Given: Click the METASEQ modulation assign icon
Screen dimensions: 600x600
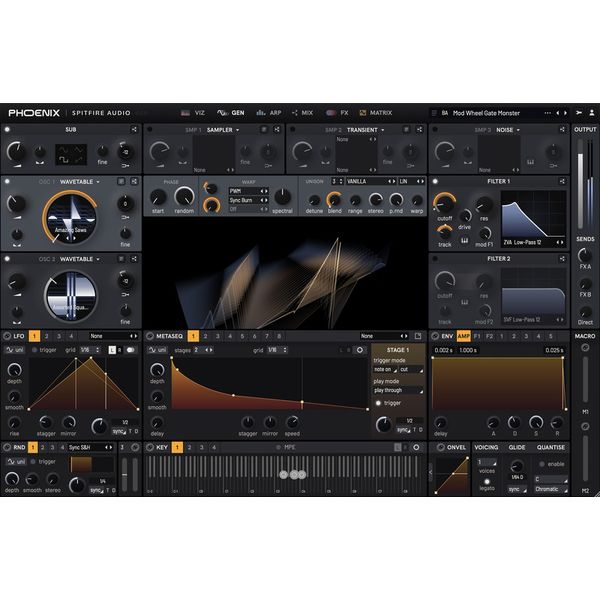Looking at the screenshot, I should pyautogui.click(x=150, y=336).
